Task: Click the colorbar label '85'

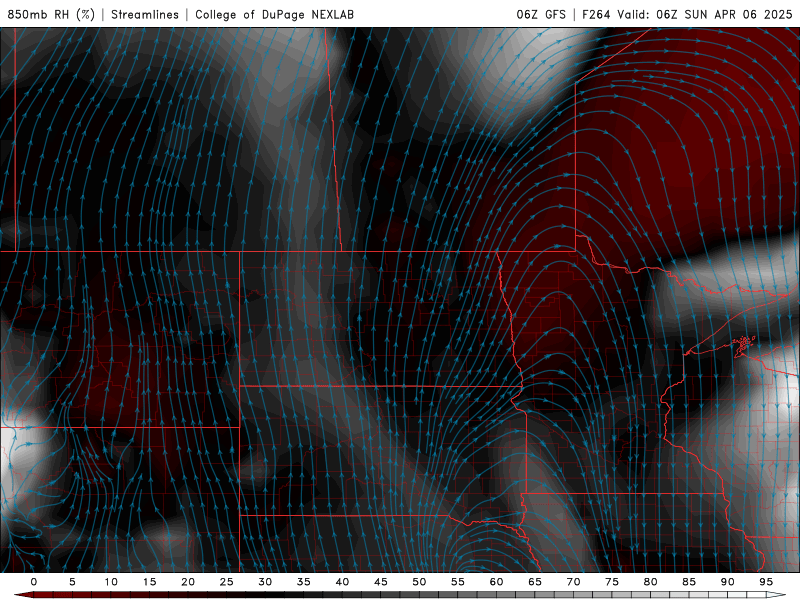Action: (x=689, y=582)
